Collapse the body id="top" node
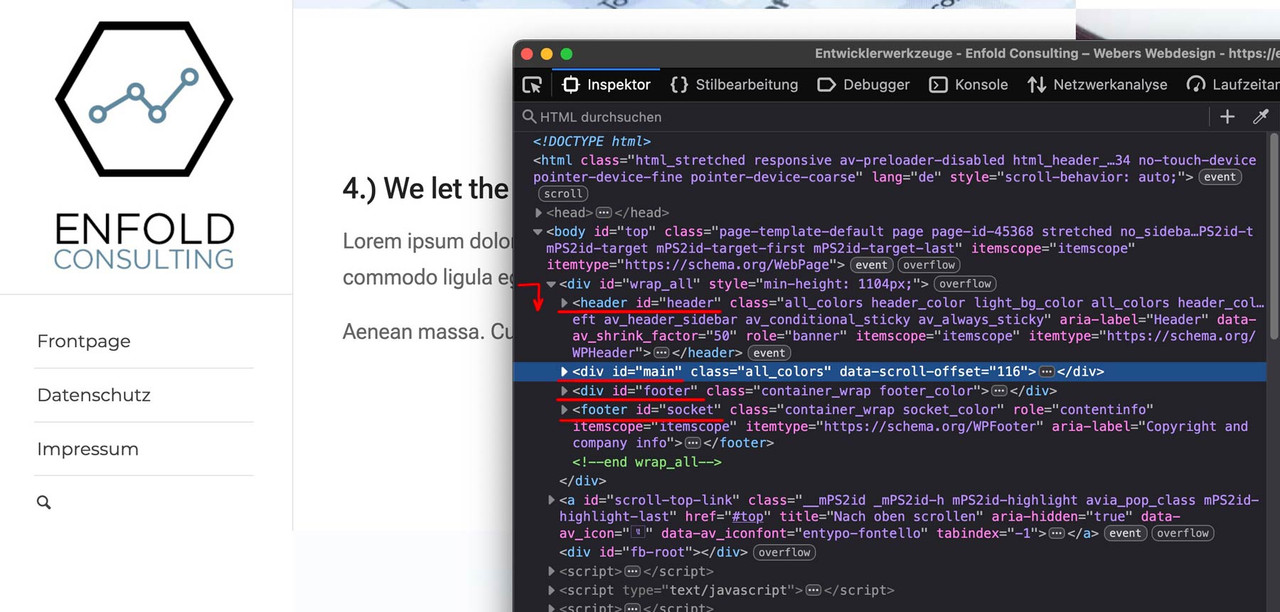The image size is (1280, 612). click(x=539, y=232)
